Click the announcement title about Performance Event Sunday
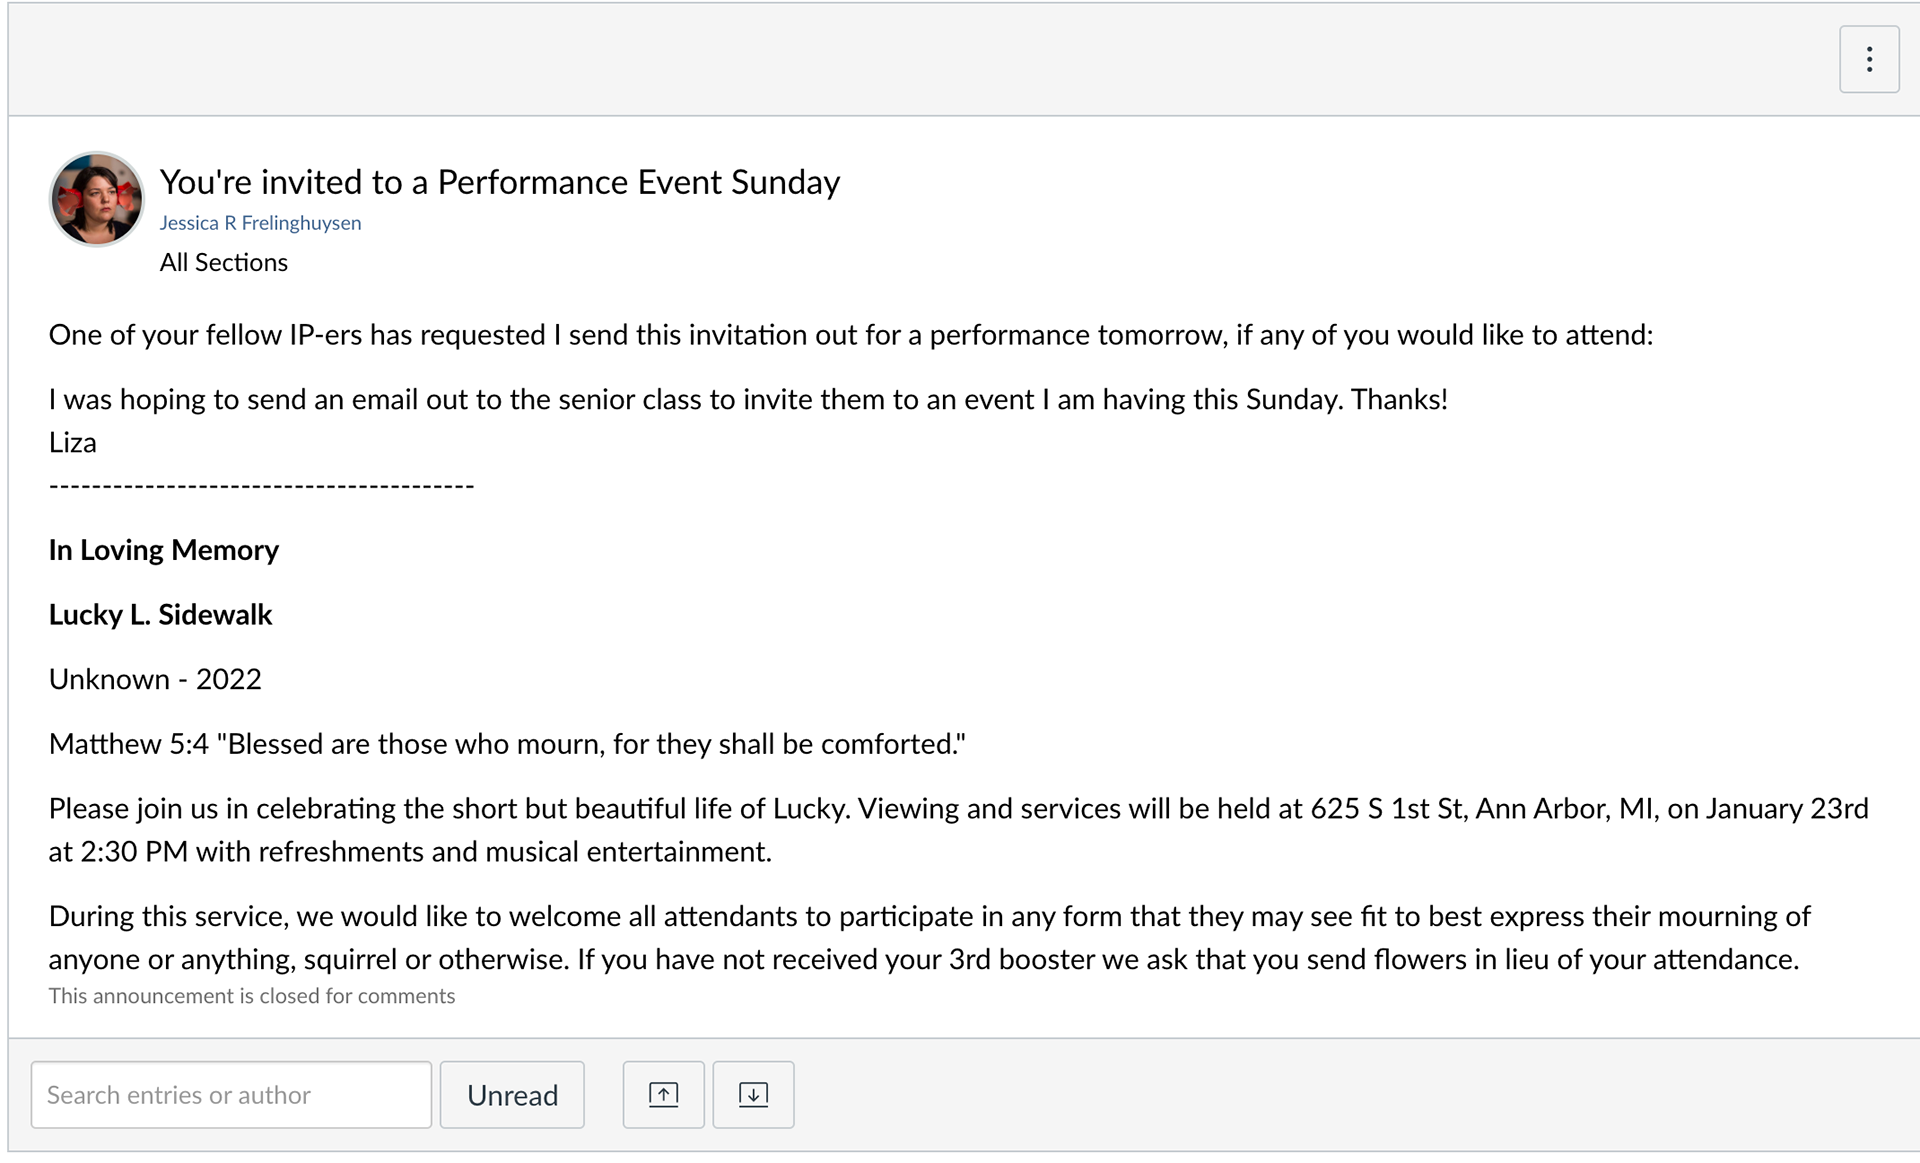The image size is (1920, 1163). pyautogui.click(x=499, y=182)
